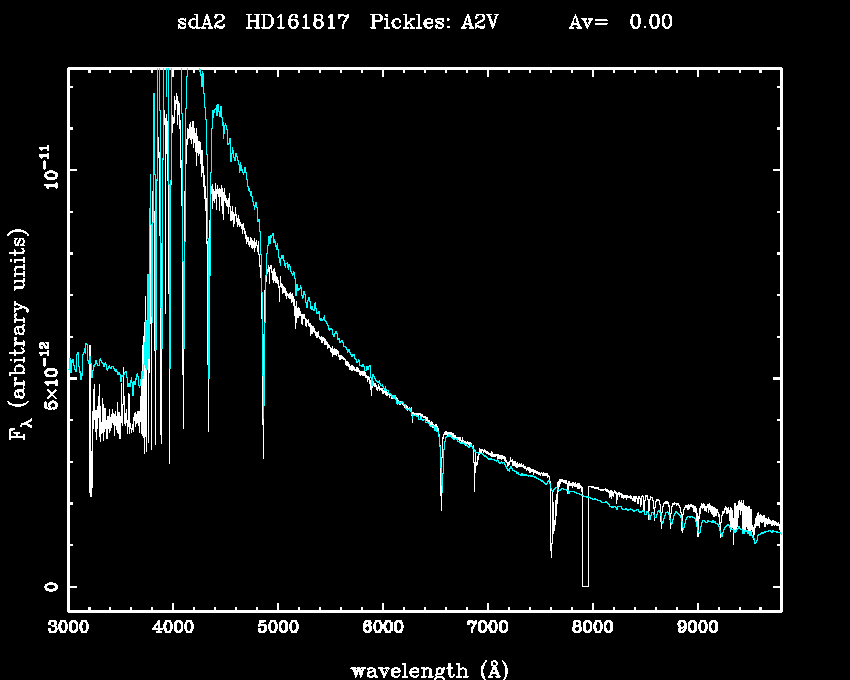850x680 pixels.
Task: Click the 'Av= 0.00' extinction value
Action: (x=620, y=23)
